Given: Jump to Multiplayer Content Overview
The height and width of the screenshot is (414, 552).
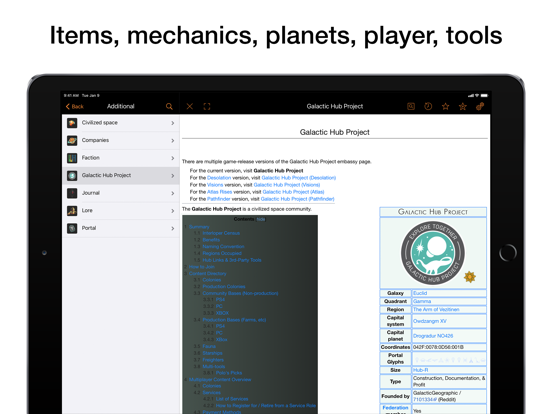Looking at the screenshot, I should tap(220, 380).
